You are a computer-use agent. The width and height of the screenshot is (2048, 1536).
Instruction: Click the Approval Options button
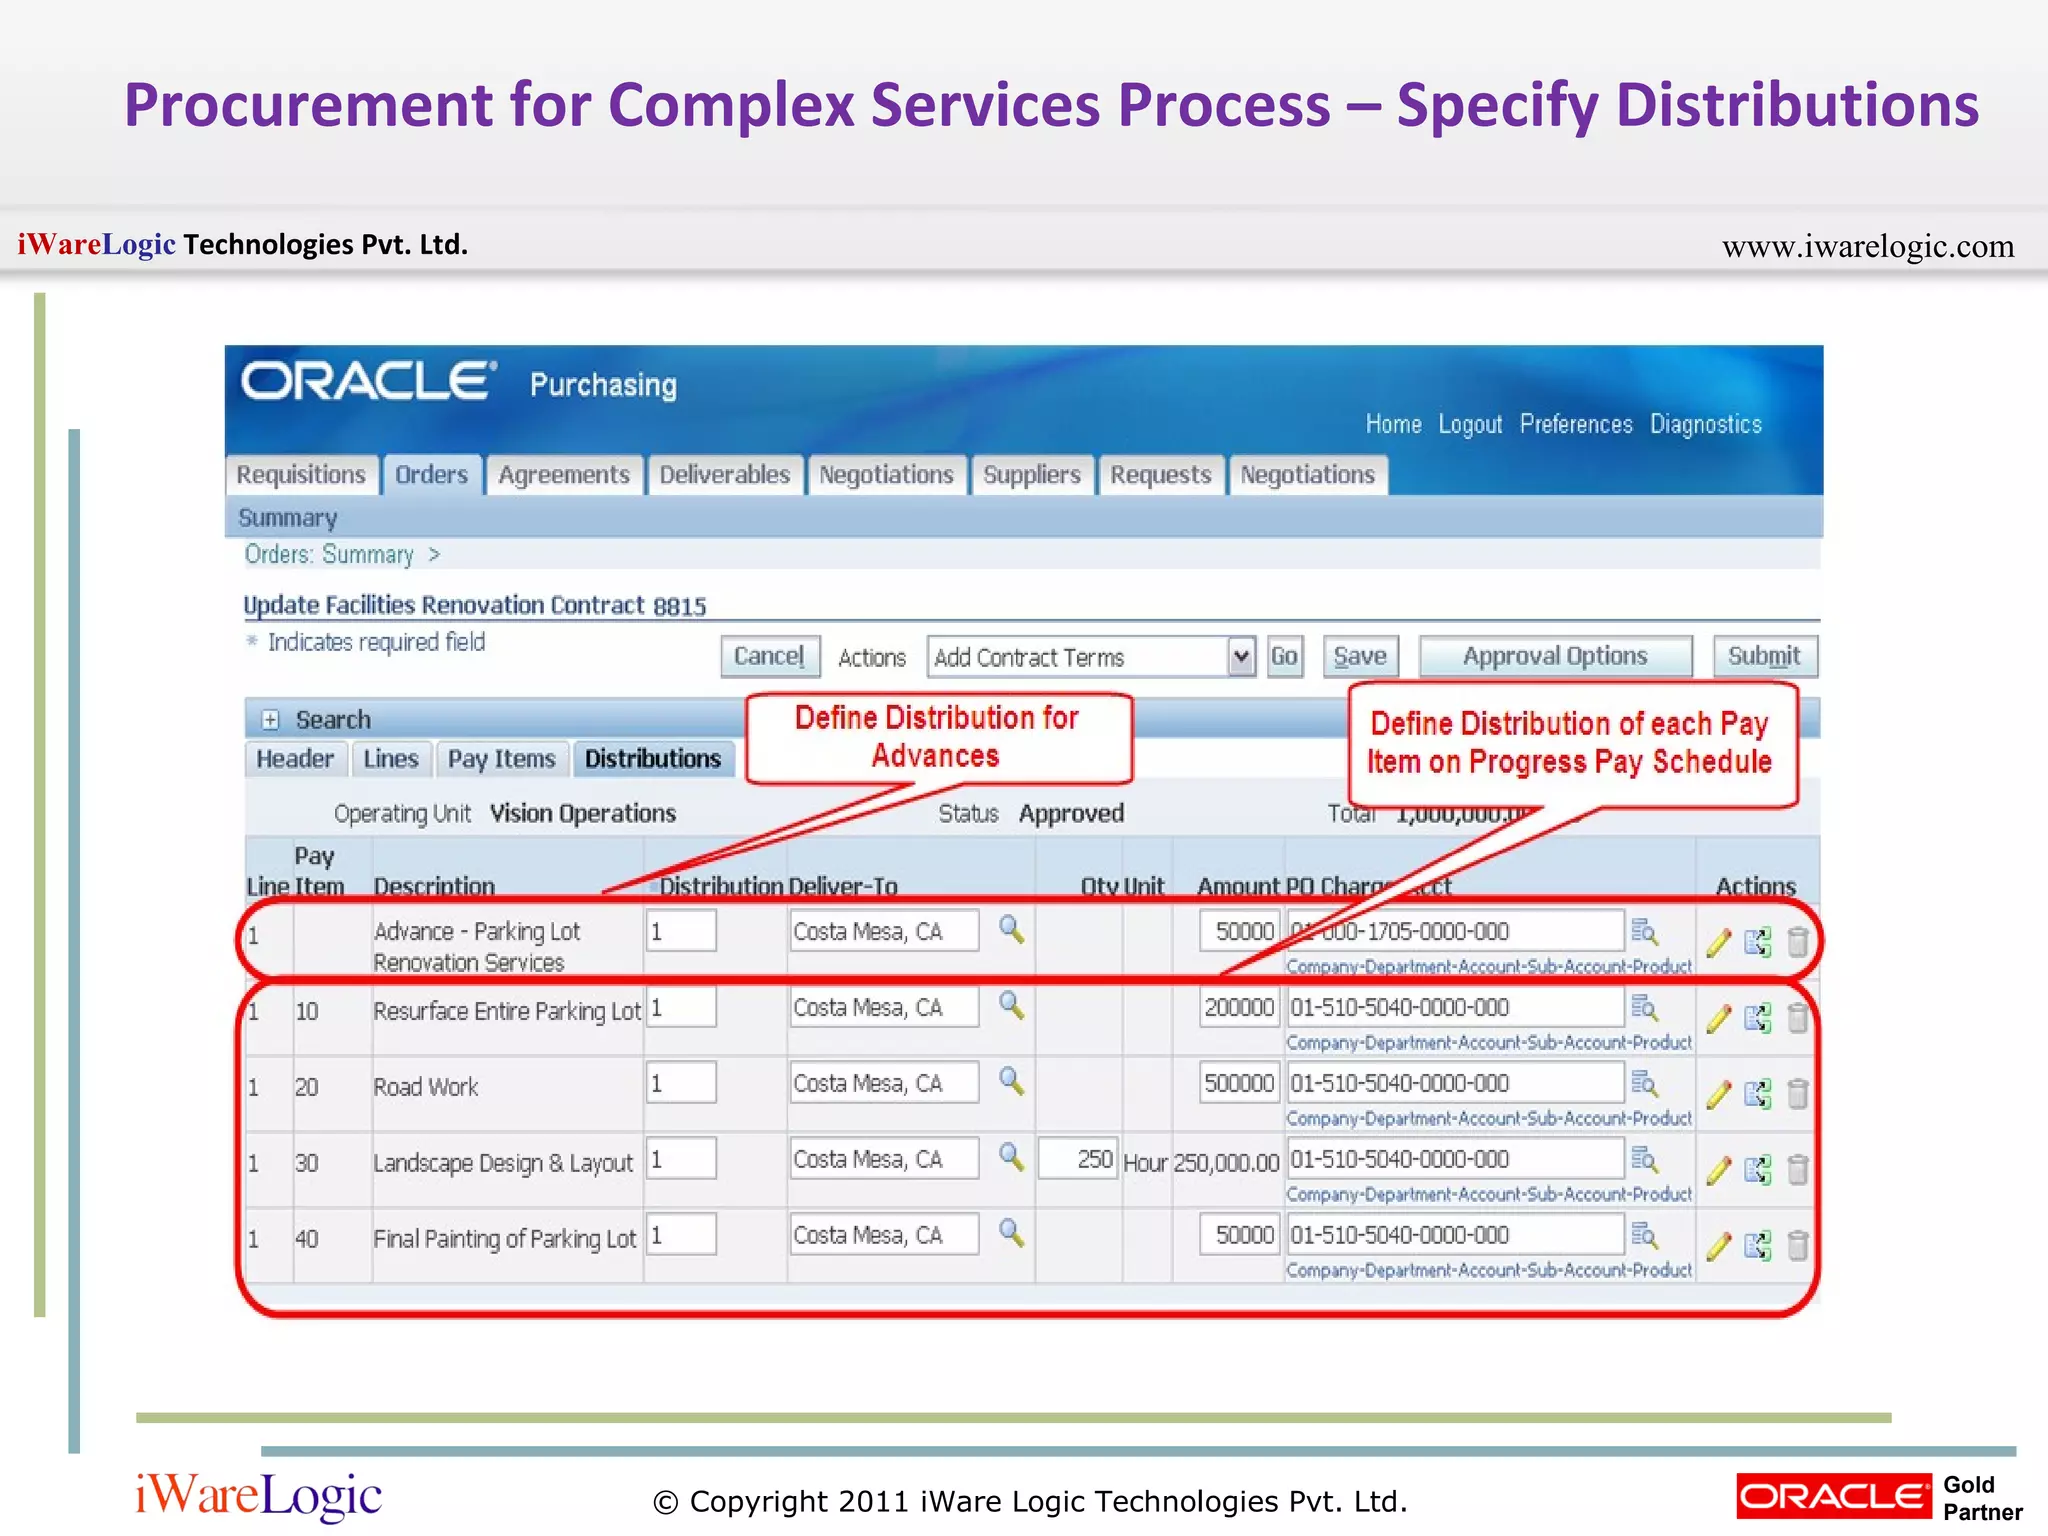point(1555,657)
